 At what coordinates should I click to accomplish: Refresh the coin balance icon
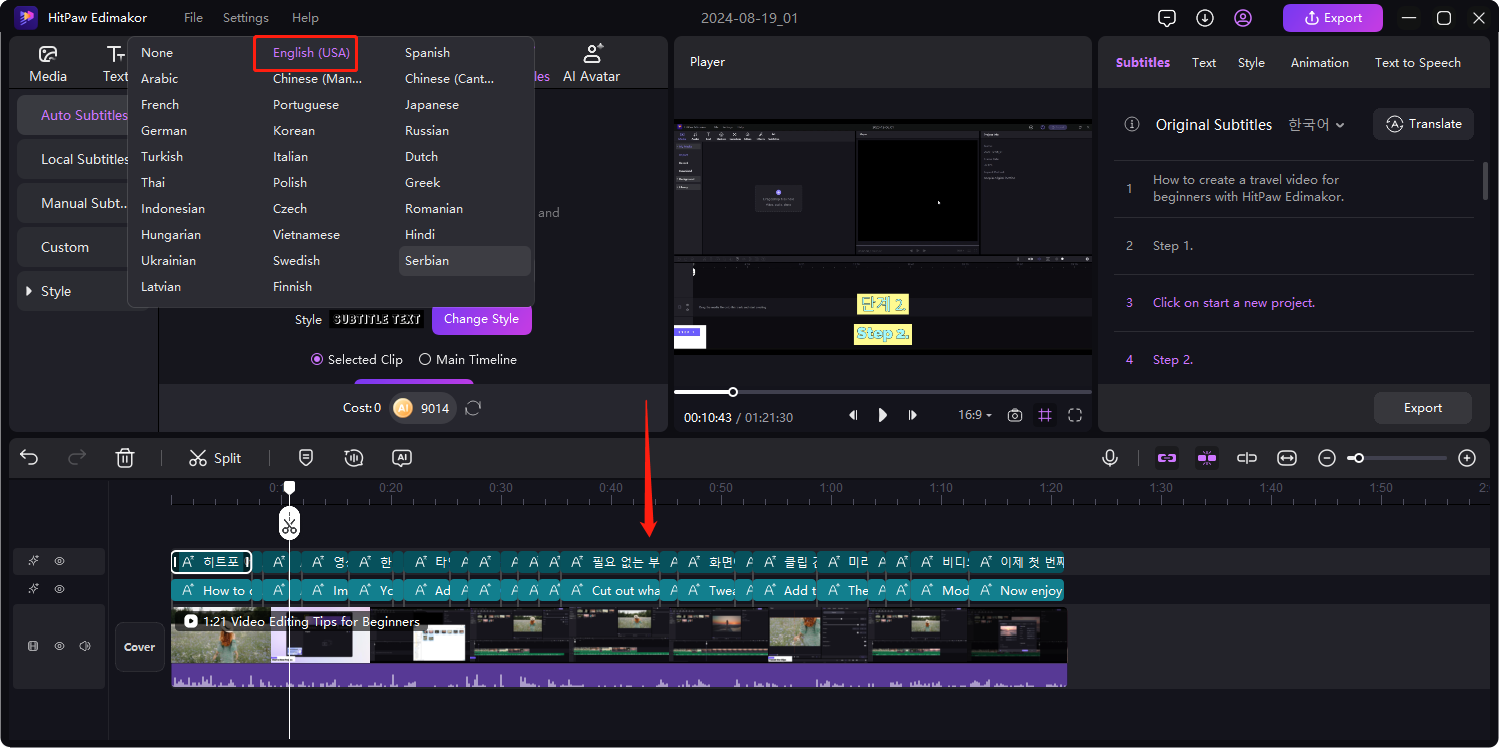474,408
